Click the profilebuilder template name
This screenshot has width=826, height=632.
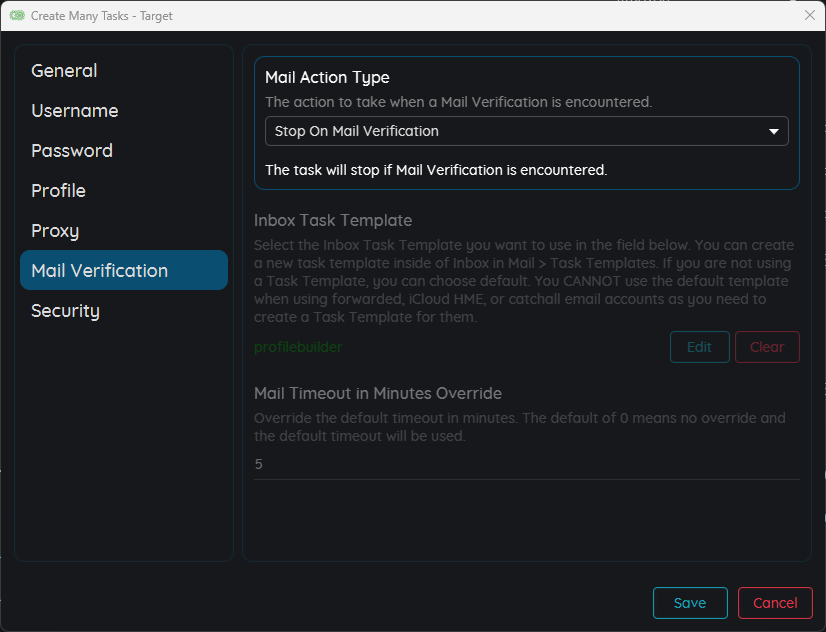coord(298,347)
